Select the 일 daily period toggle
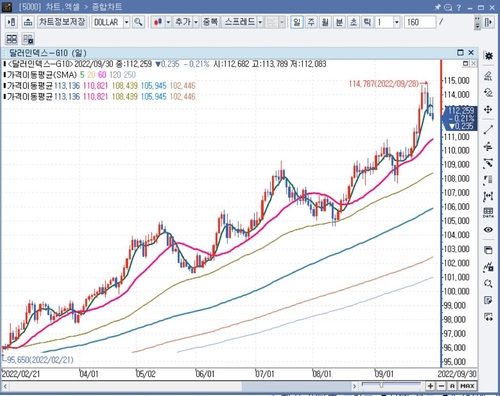 [297, 22]
